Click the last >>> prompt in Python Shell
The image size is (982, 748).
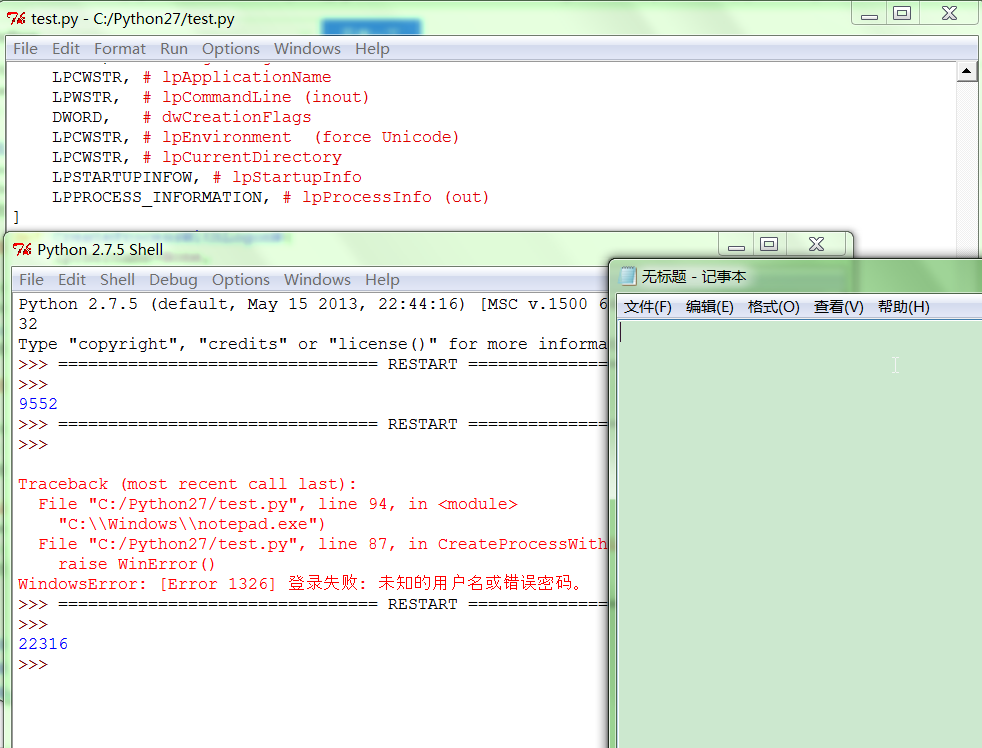click(33, 664)
